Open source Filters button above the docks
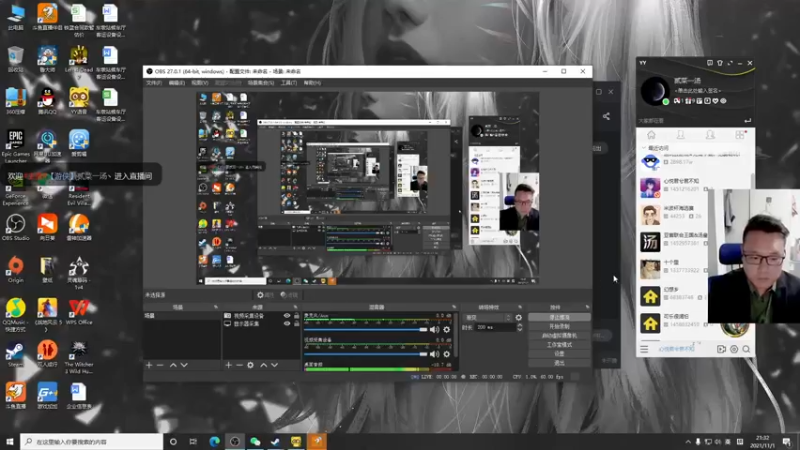The width and height of the screenshot is (800, 450). click(289, 295)
